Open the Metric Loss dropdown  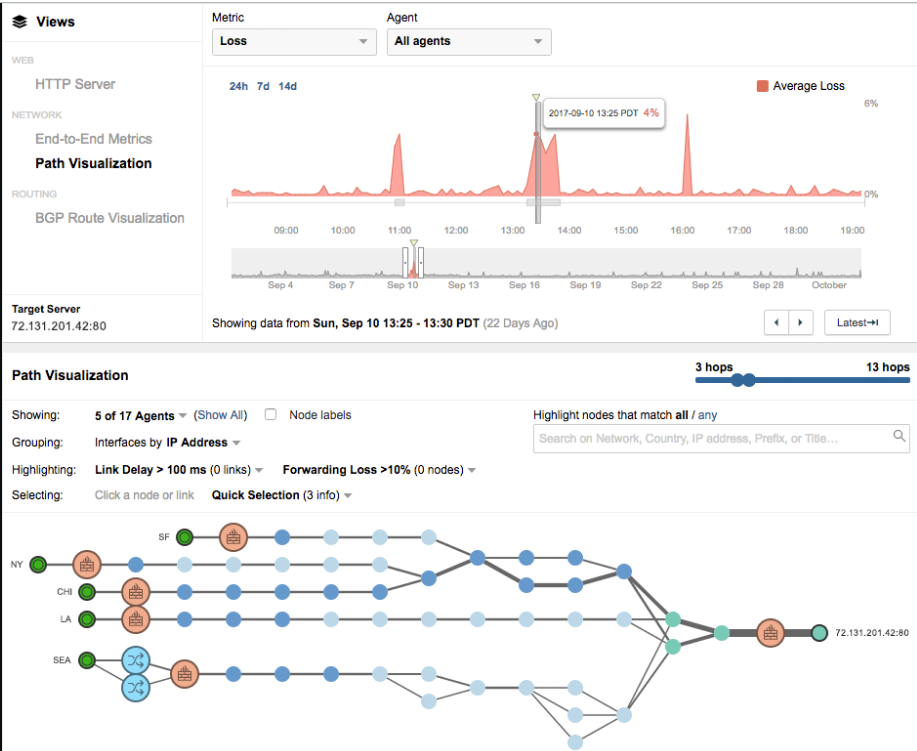[294, 41]
